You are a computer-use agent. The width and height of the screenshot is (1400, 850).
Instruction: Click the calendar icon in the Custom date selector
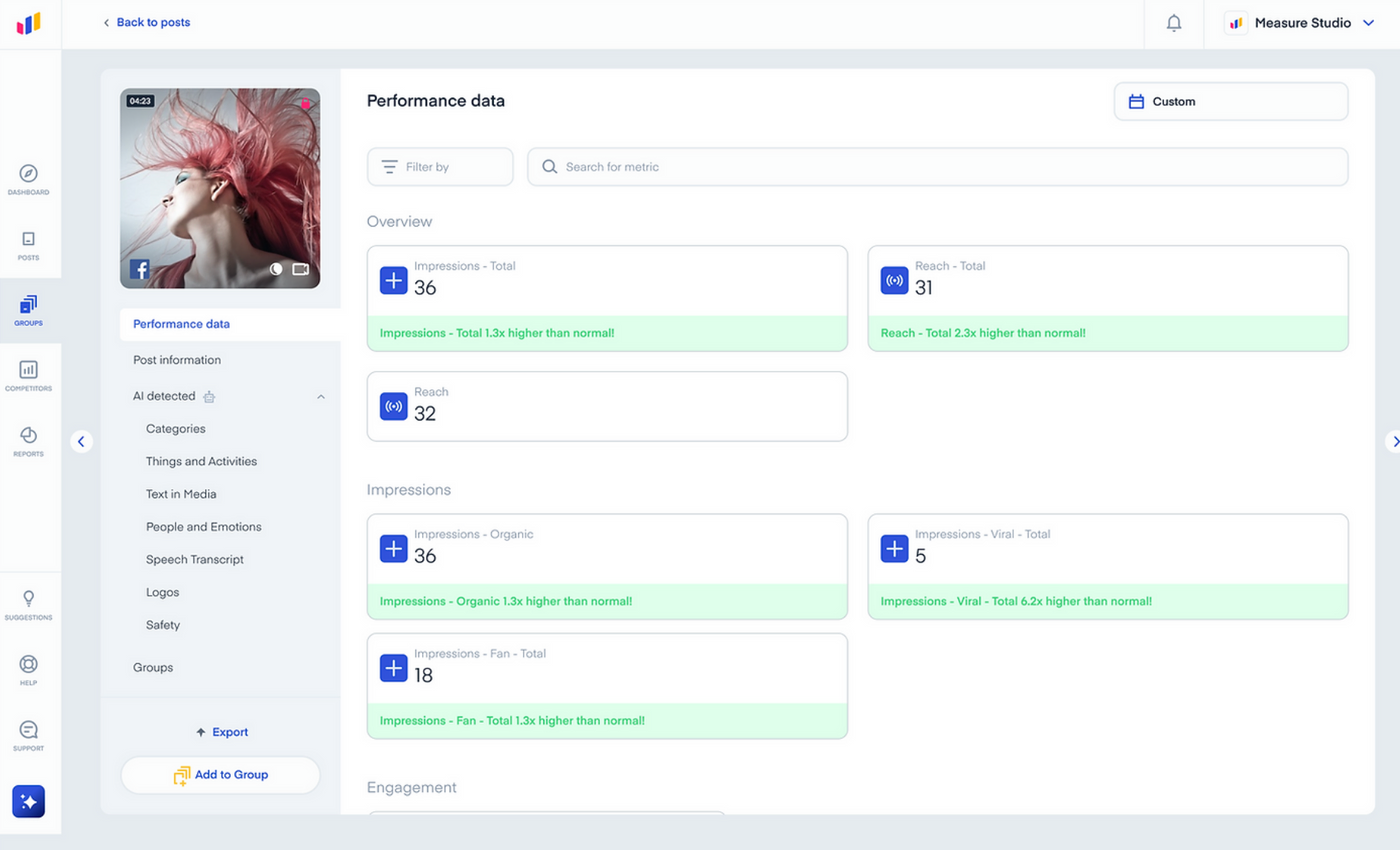coord(1136,101)
